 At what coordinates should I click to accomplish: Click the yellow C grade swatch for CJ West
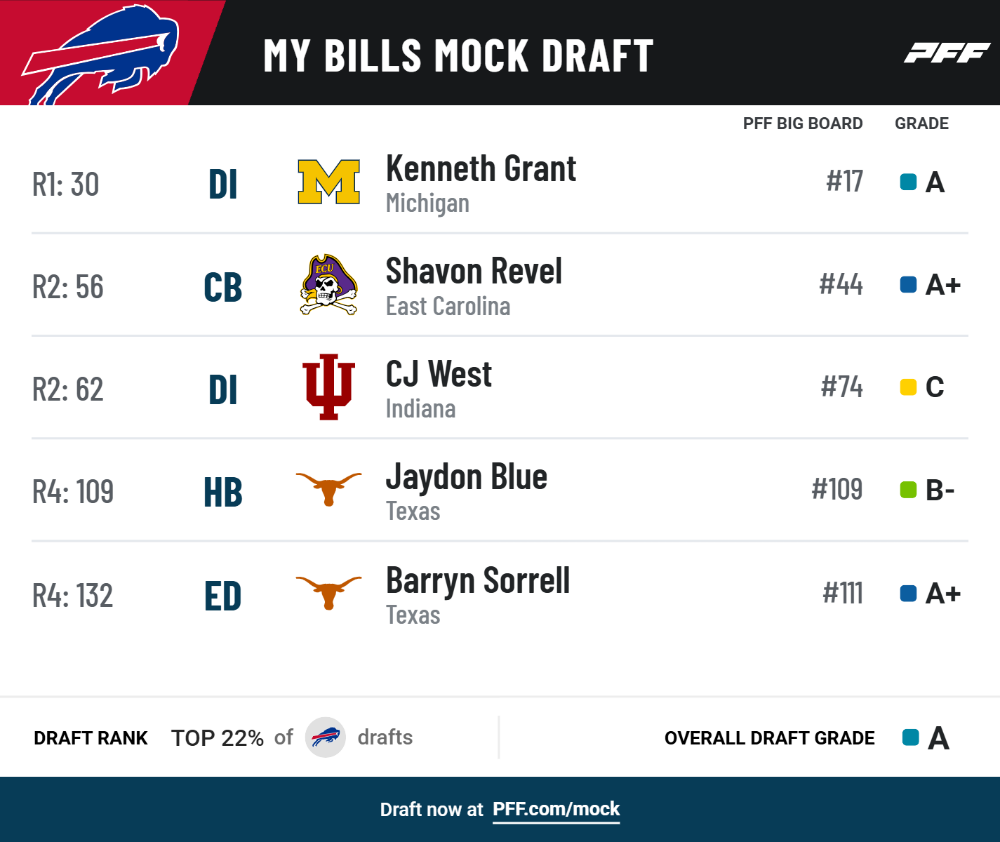pyautogui.click(x=908, y=387)
